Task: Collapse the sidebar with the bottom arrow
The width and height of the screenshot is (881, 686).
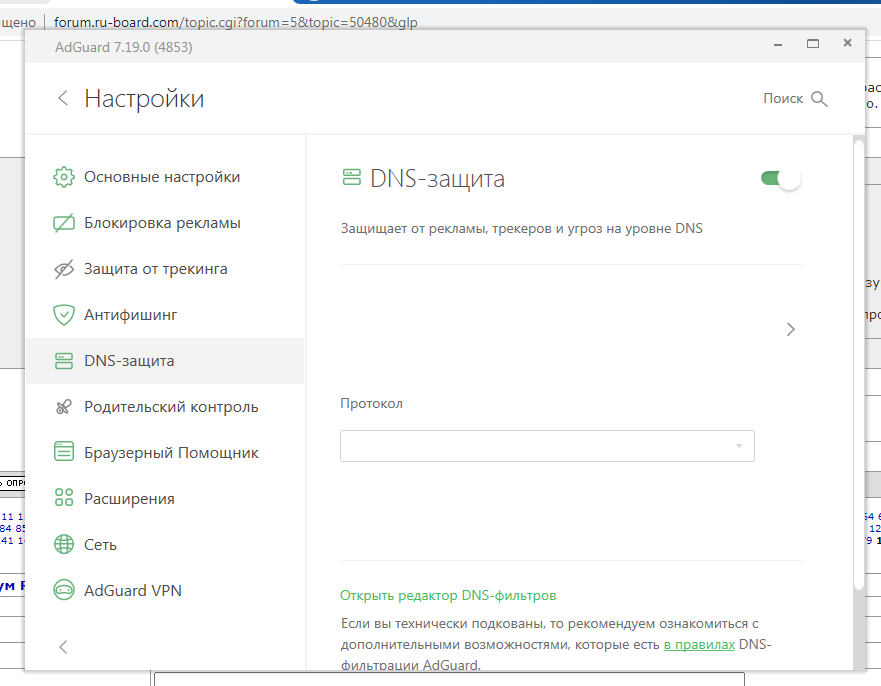Action: tap(63, 647)
